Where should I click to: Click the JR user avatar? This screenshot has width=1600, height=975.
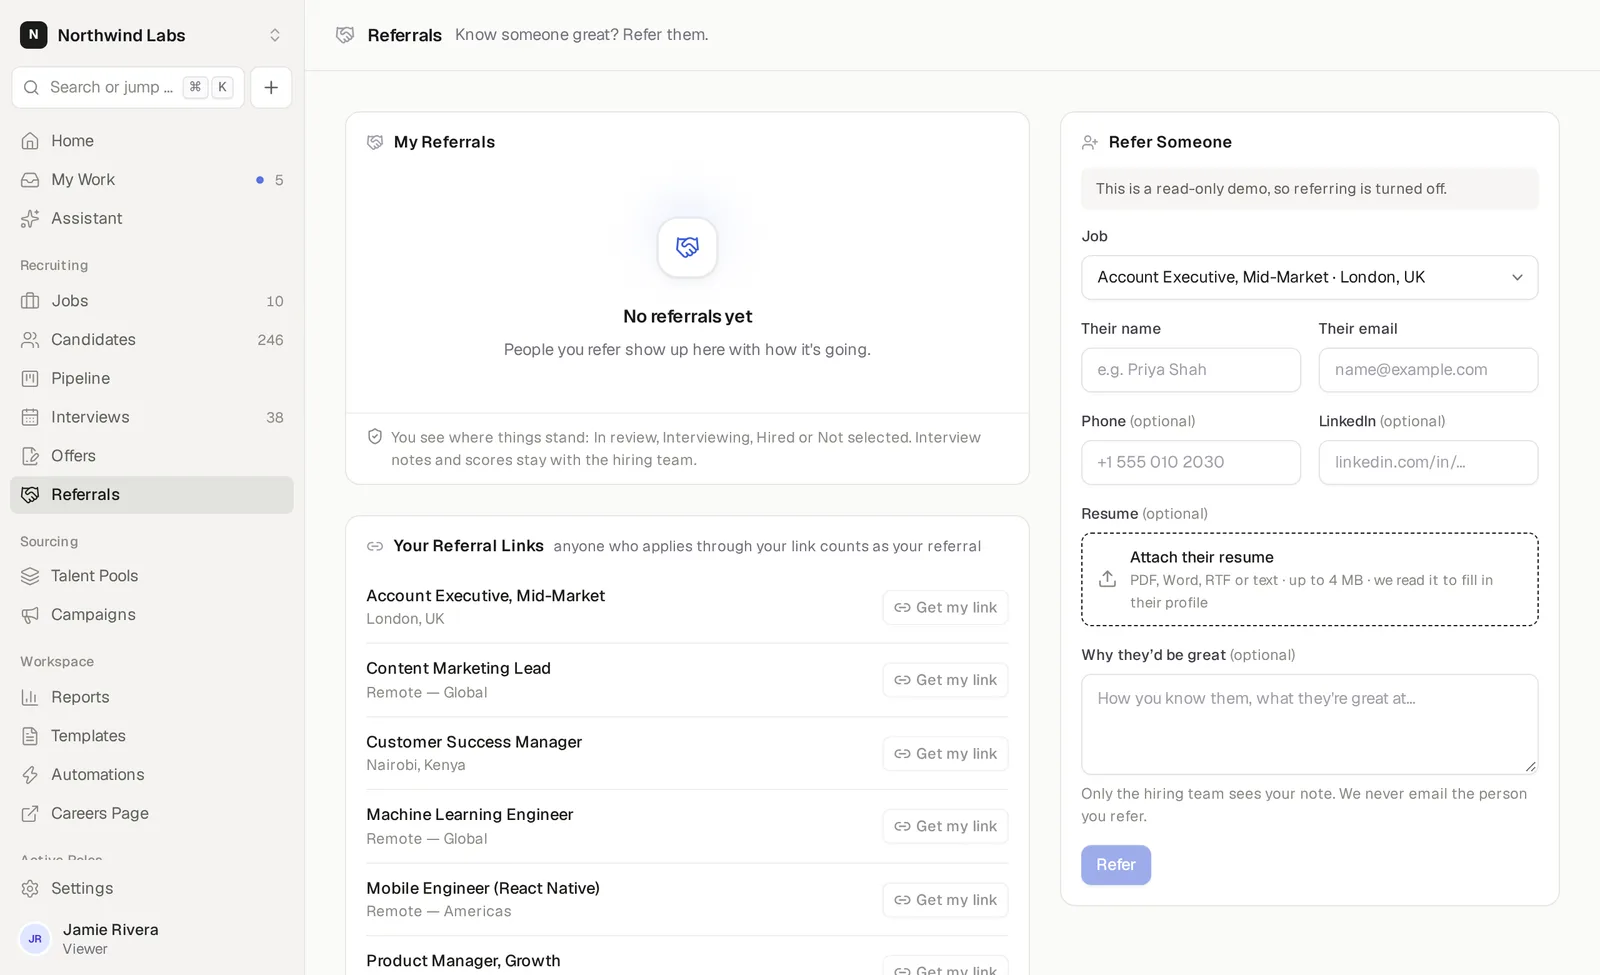coord(35,939)
